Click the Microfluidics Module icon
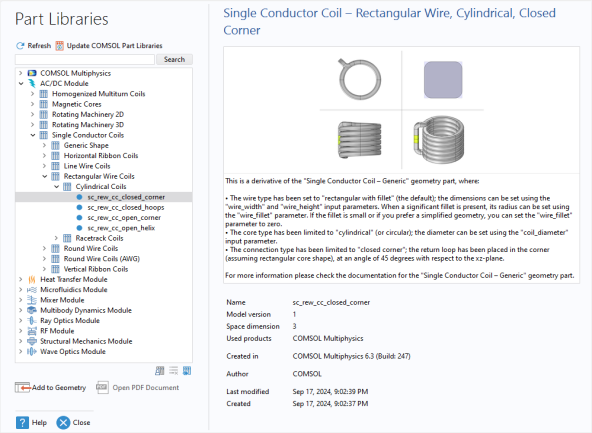Image resolution: width=592 pixels, height=433 pixels. coord(32,290)
